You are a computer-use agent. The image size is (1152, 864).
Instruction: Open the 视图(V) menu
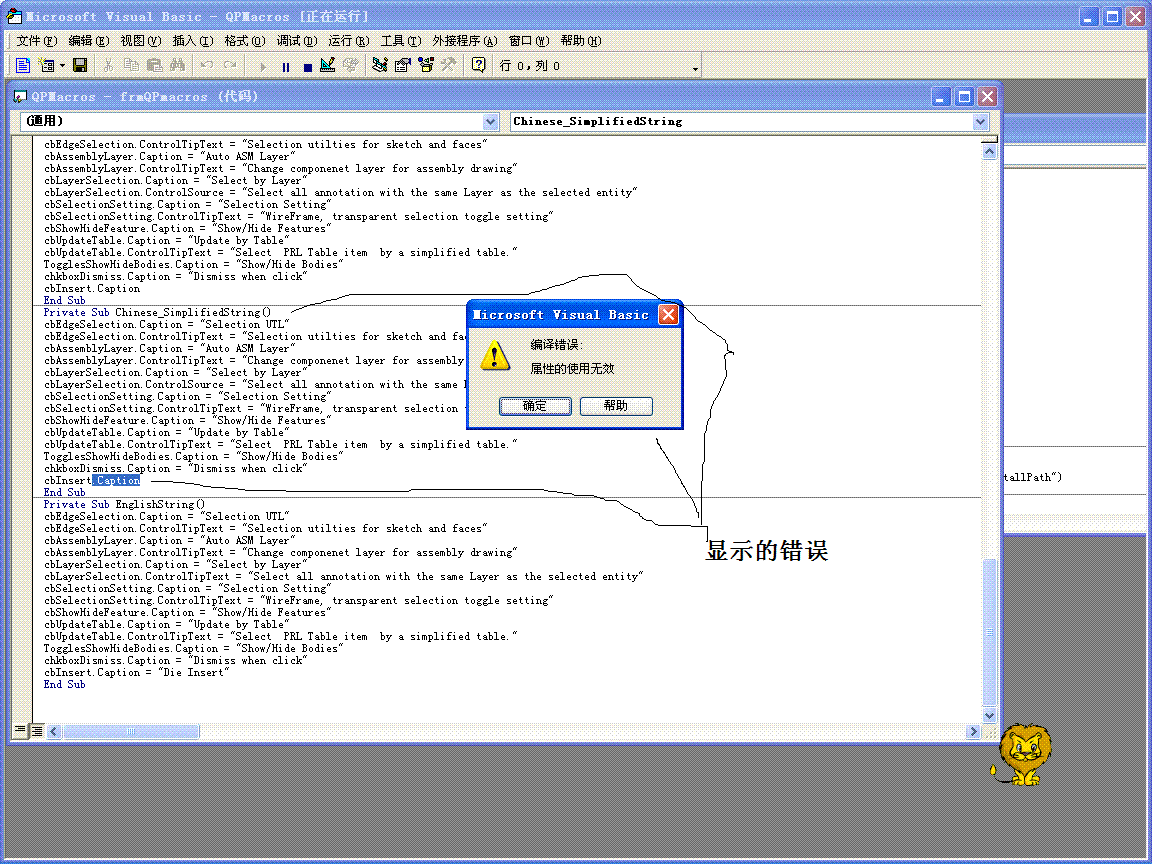pos(140,41)
